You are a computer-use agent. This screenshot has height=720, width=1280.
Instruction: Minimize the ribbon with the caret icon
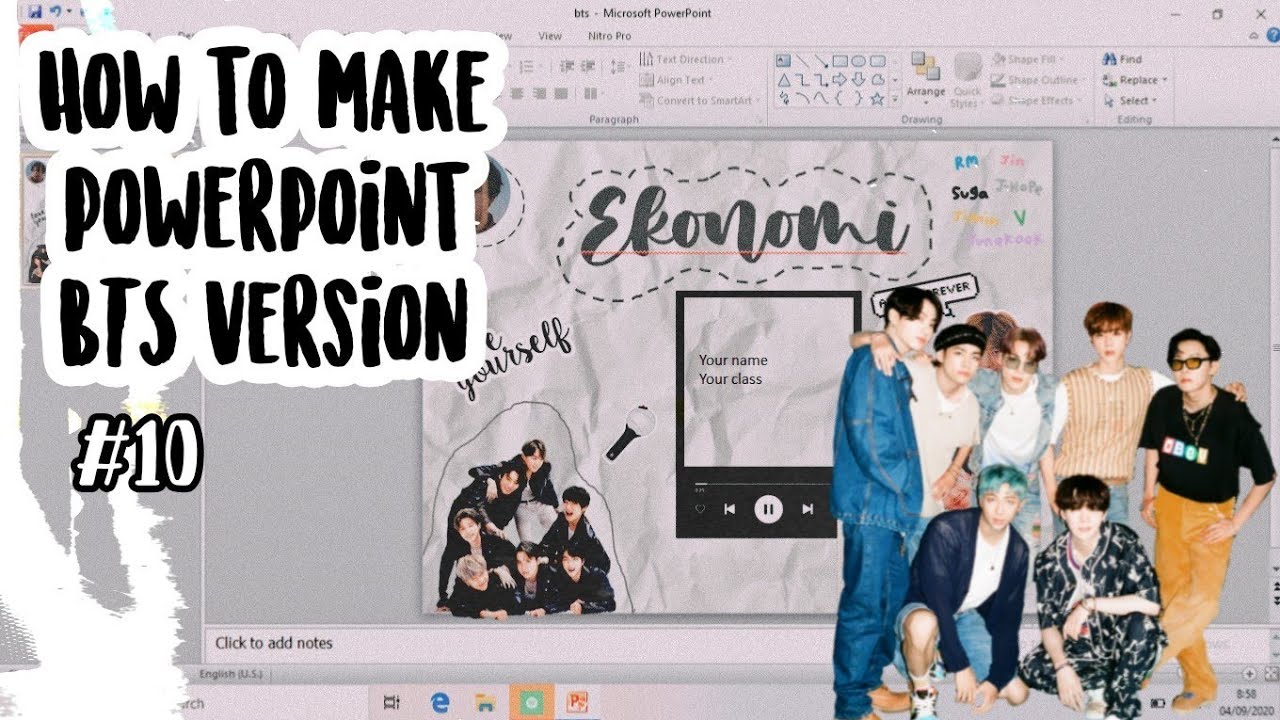click(x=1253, y=36)
